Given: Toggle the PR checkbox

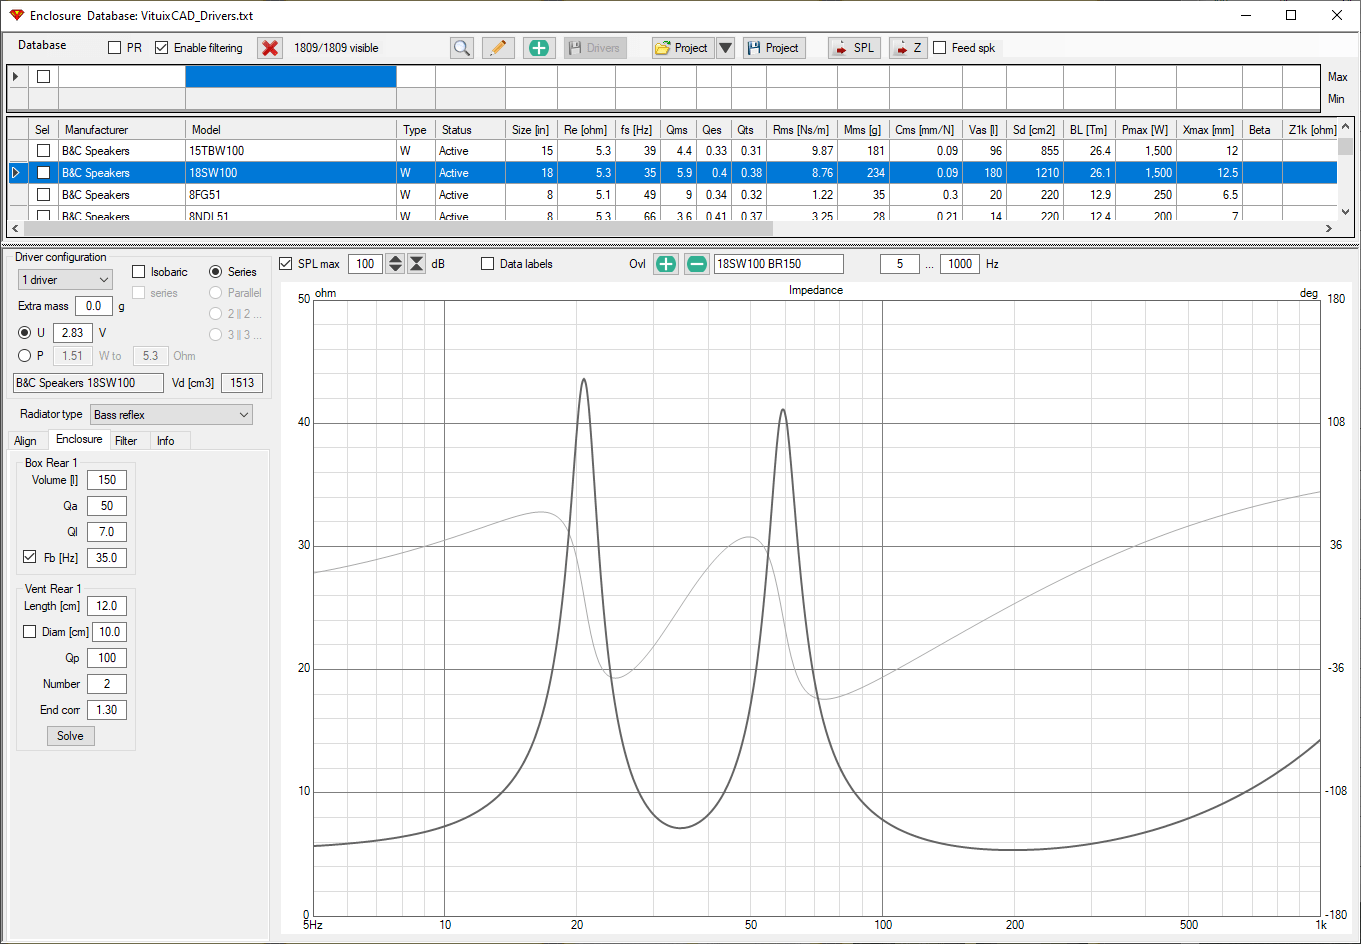Looking at the screenshot, I should (x=114, y=48).
